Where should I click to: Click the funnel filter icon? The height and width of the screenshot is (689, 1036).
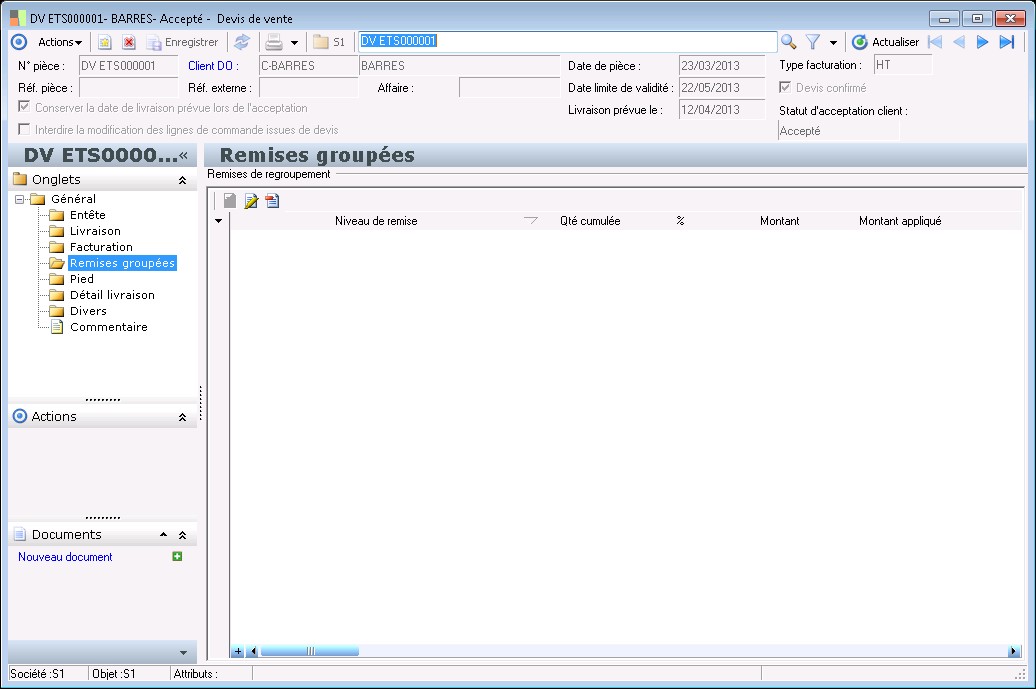click(x=813, y=42)
